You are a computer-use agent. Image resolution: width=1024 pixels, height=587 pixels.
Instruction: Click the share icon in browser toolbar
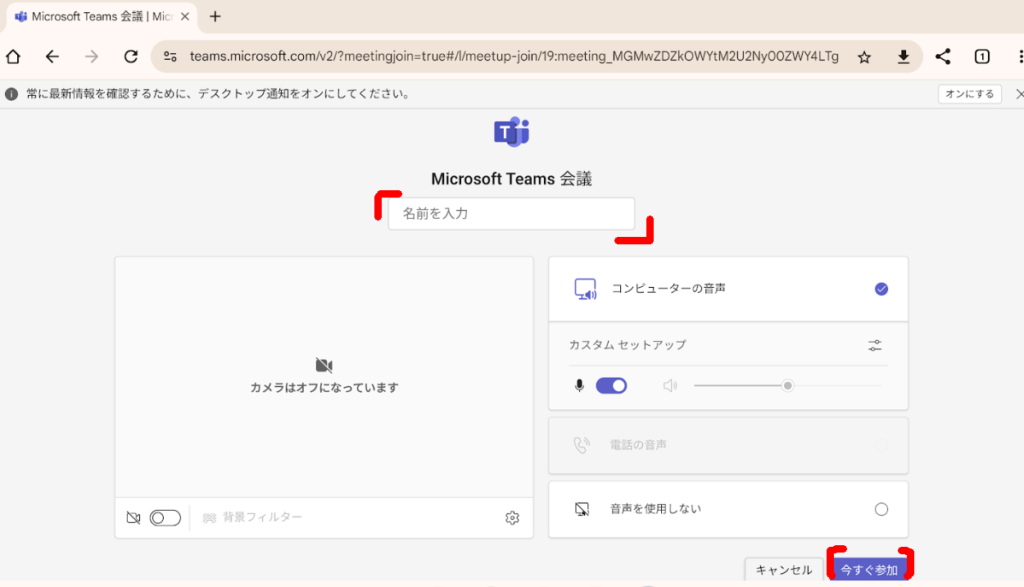(x=942, y=57)
